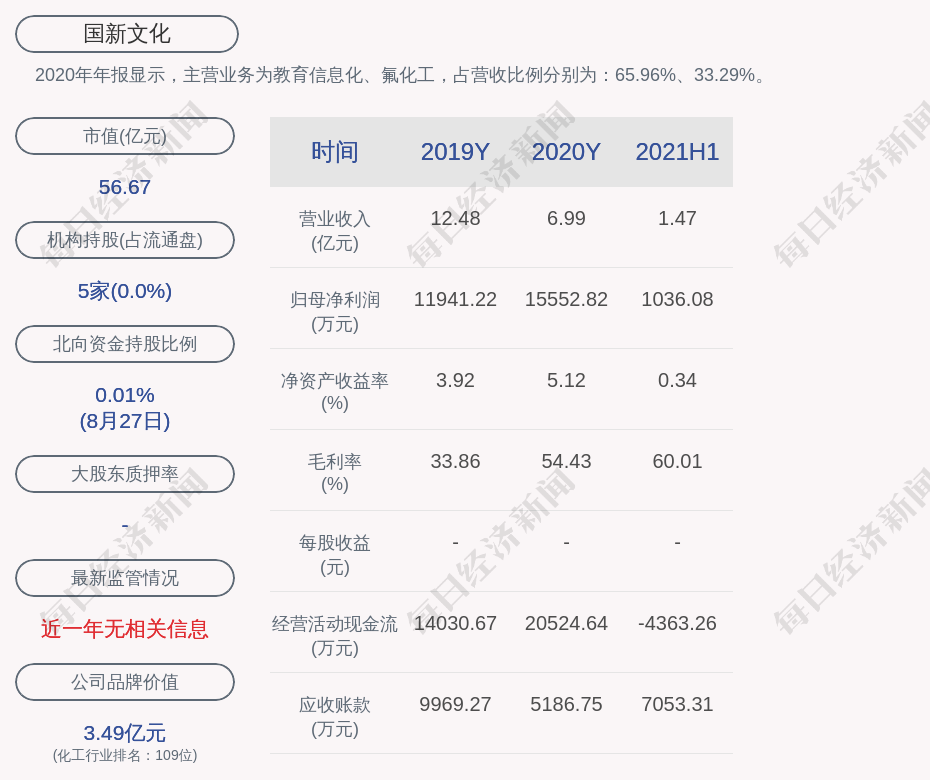Click the 2019Y revenue value 12.48
930x780 pixels.
[x=455, y=218]
